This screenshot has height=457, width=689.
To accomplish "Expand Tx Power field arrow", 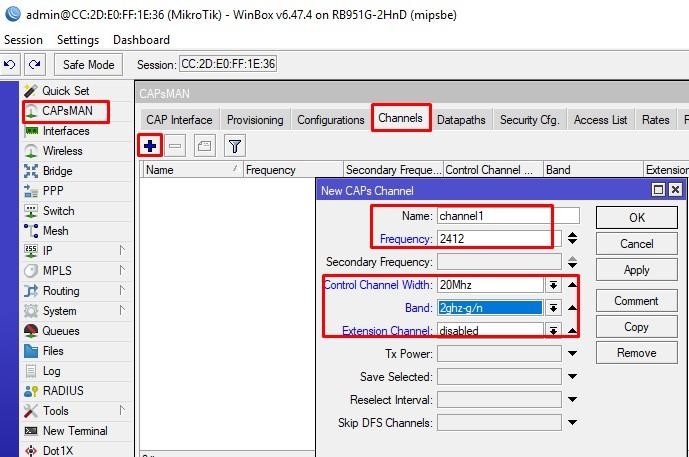I will pyautogui.click(x=572, y=353).
